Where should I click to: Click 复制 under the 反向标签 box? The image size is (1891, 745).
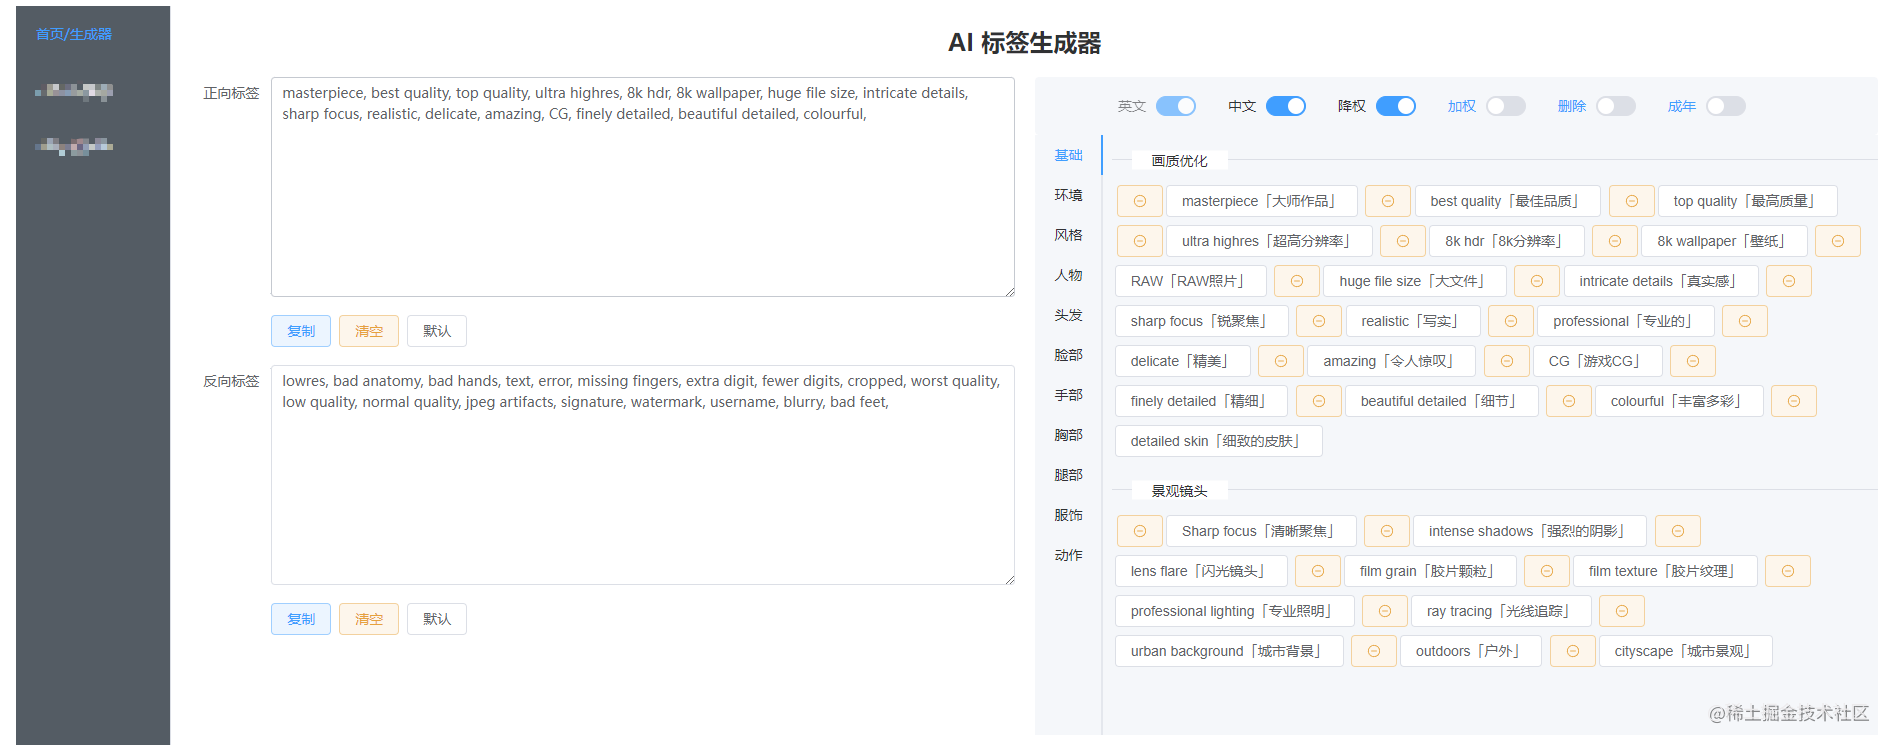pos(301,619)
